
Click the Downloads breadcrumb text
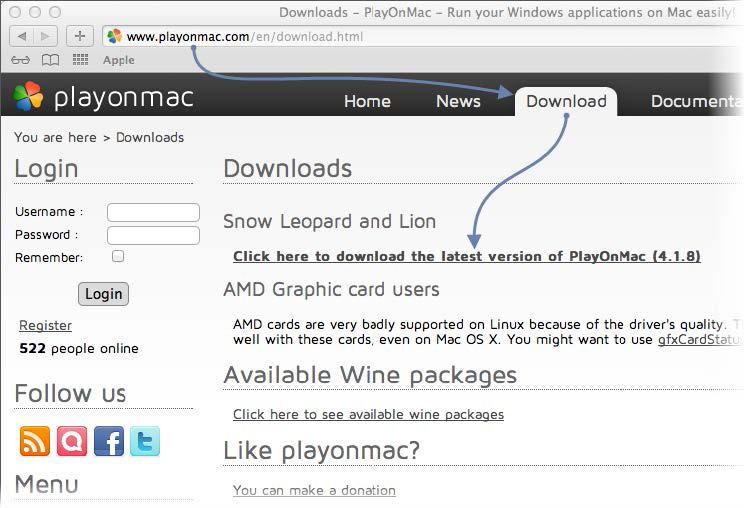[150, 137]
